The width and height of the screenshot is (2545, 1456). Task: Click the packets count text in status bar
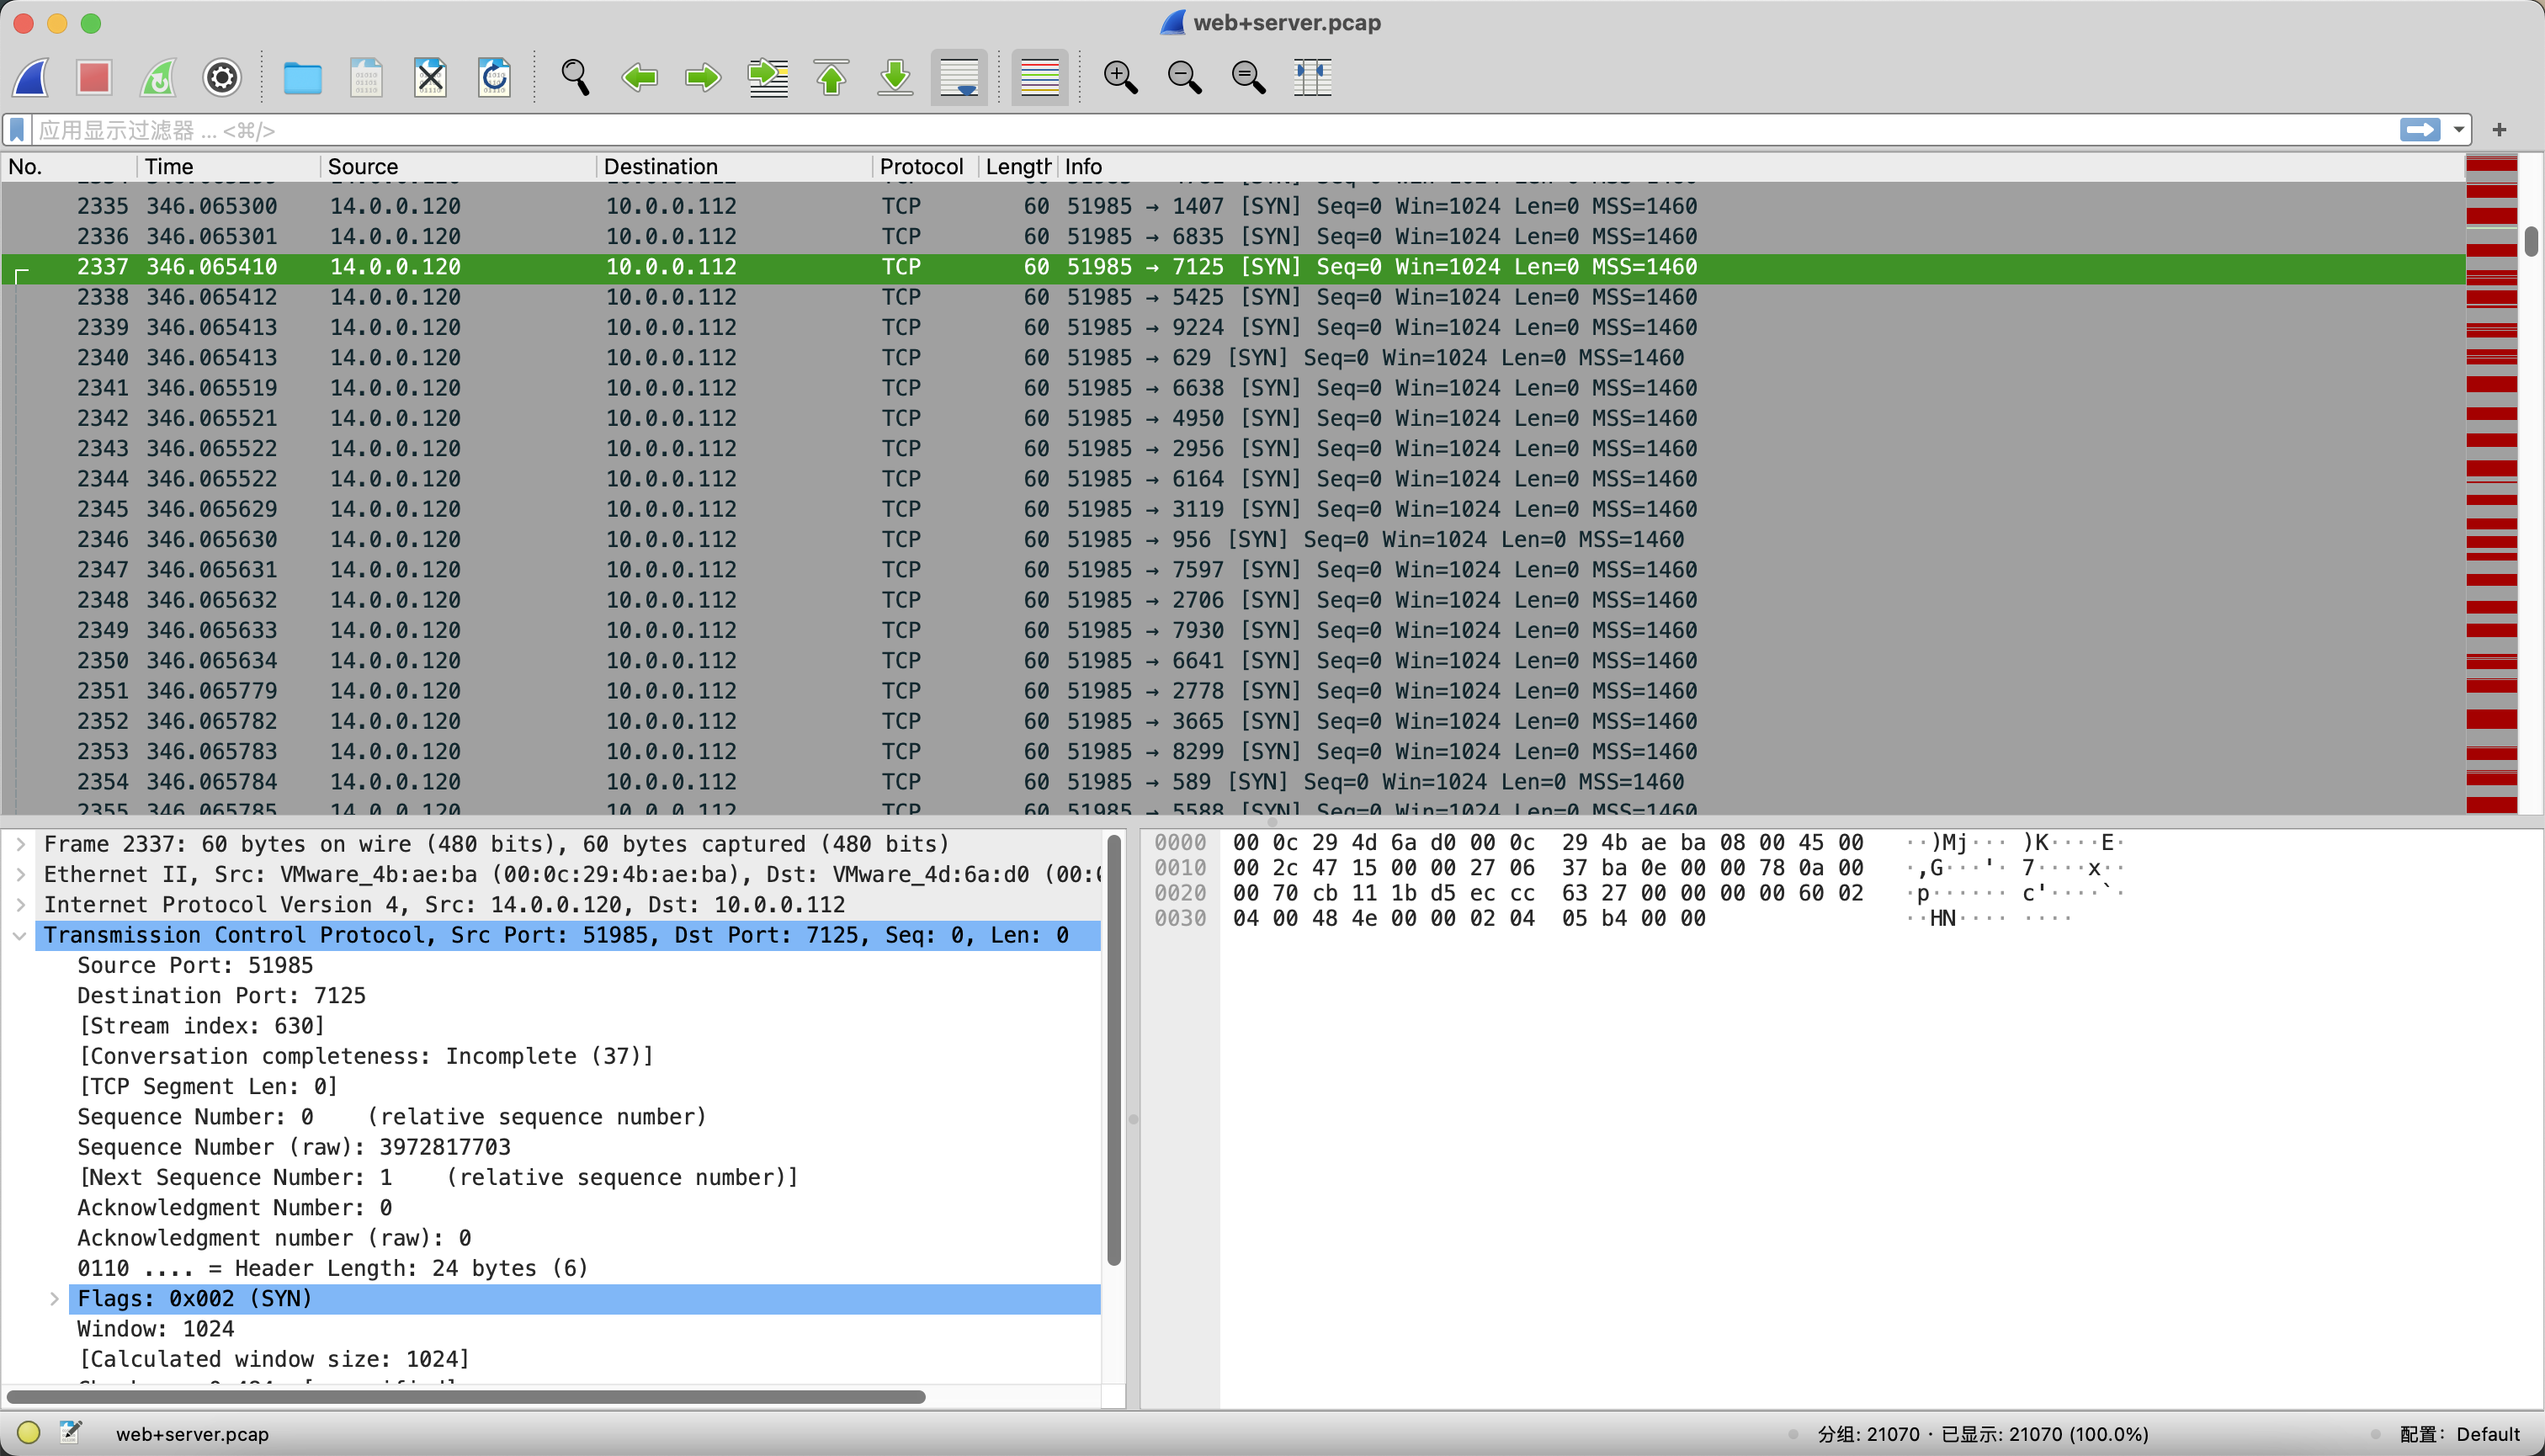(1982, 1434)
